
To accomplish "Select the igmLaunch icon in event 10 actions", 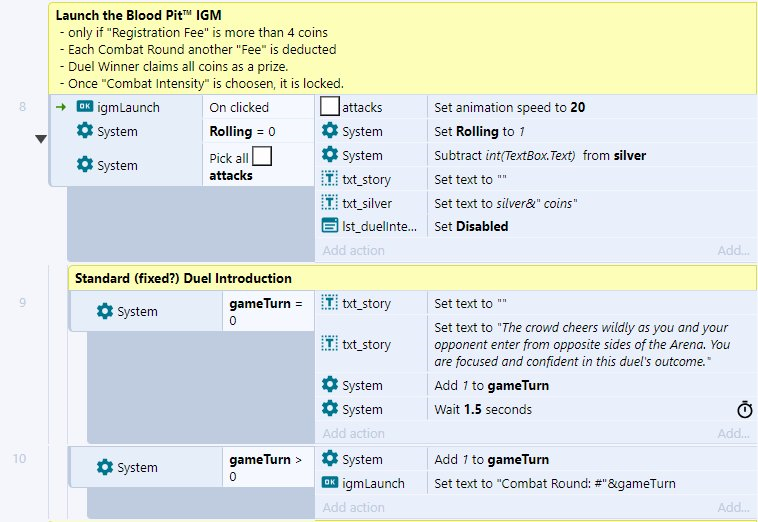I will coord(330,482).
